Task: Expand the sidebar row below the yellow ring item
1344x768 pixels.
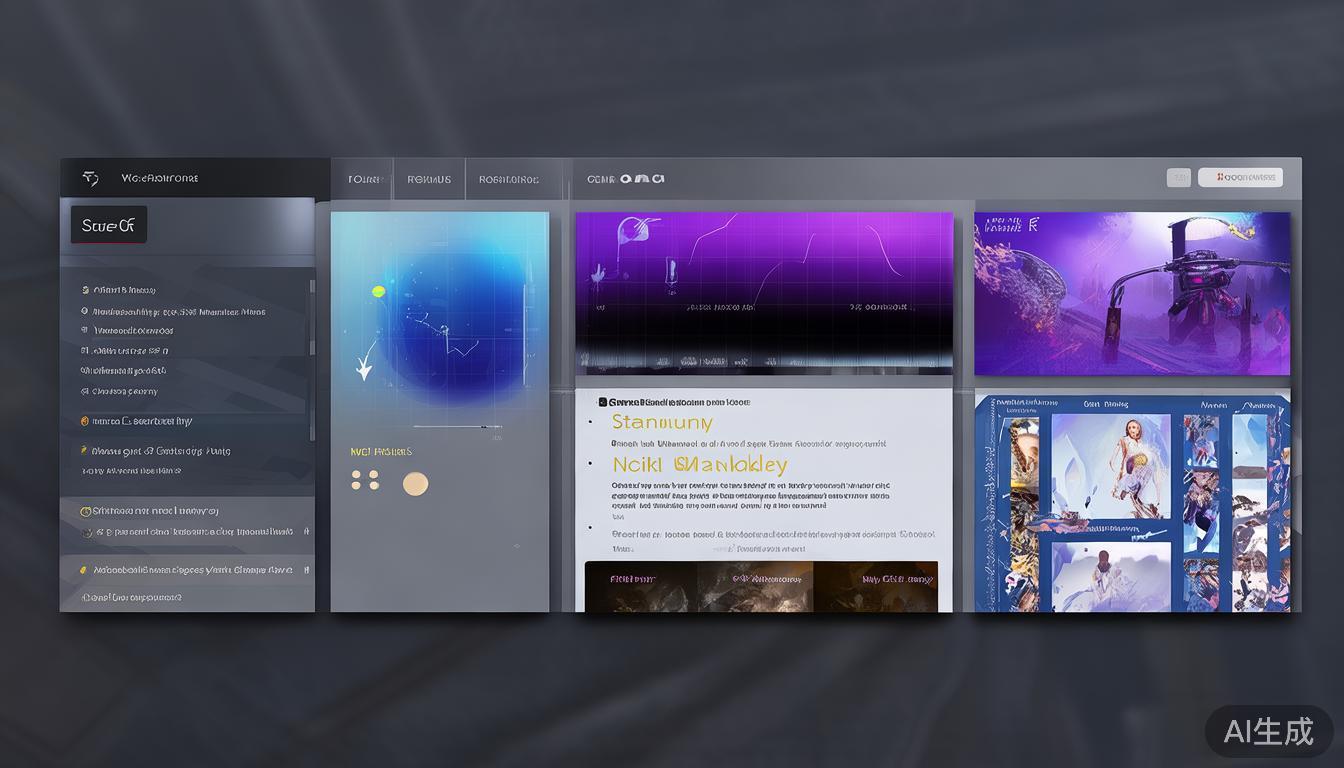Action: click(306, 532)
